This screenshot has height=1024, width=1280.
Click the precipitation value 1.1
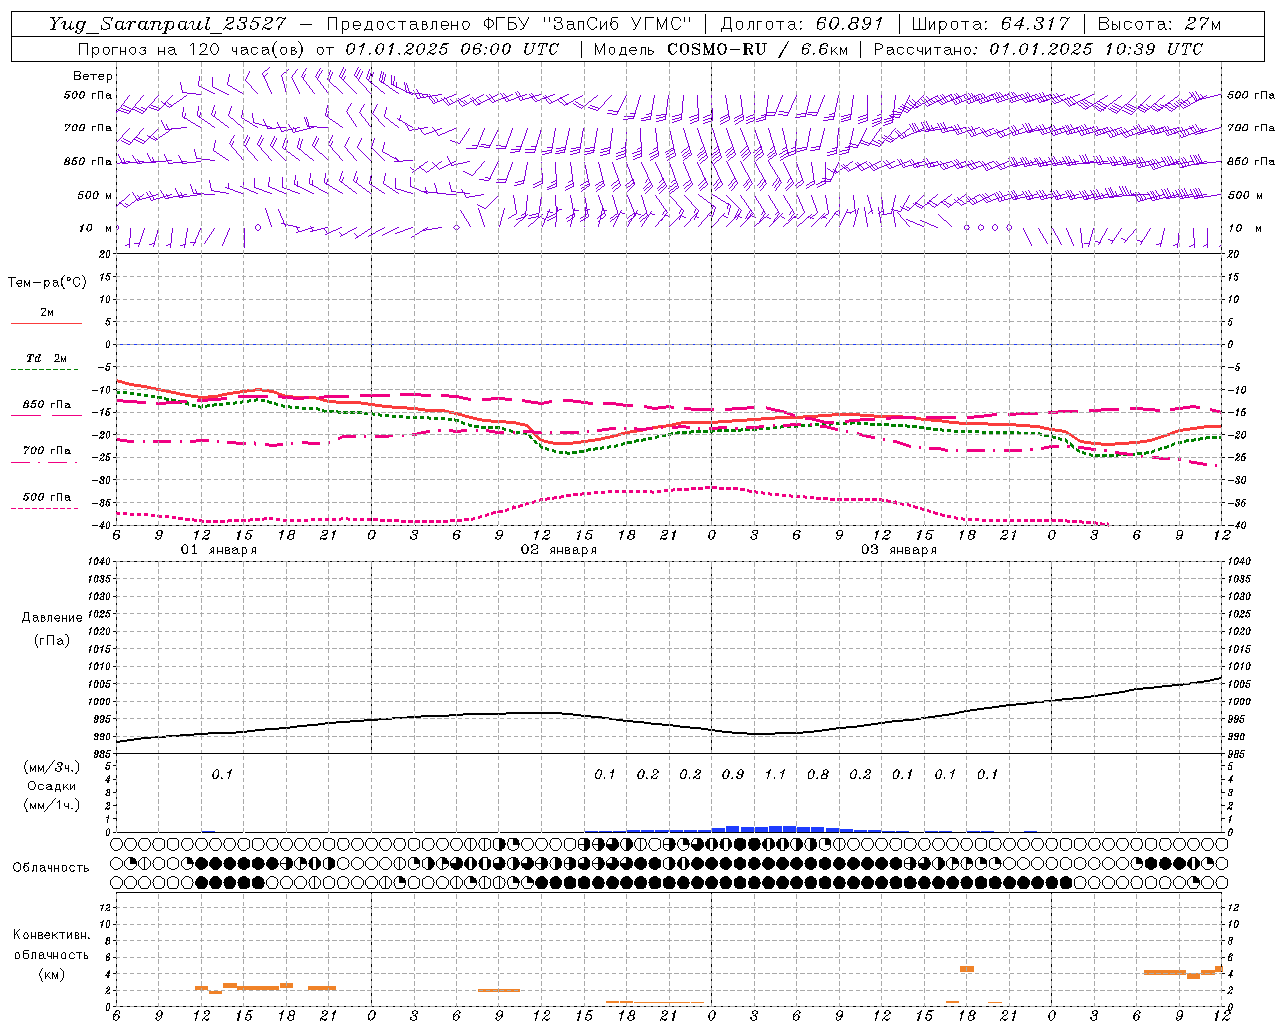[775, 774]
